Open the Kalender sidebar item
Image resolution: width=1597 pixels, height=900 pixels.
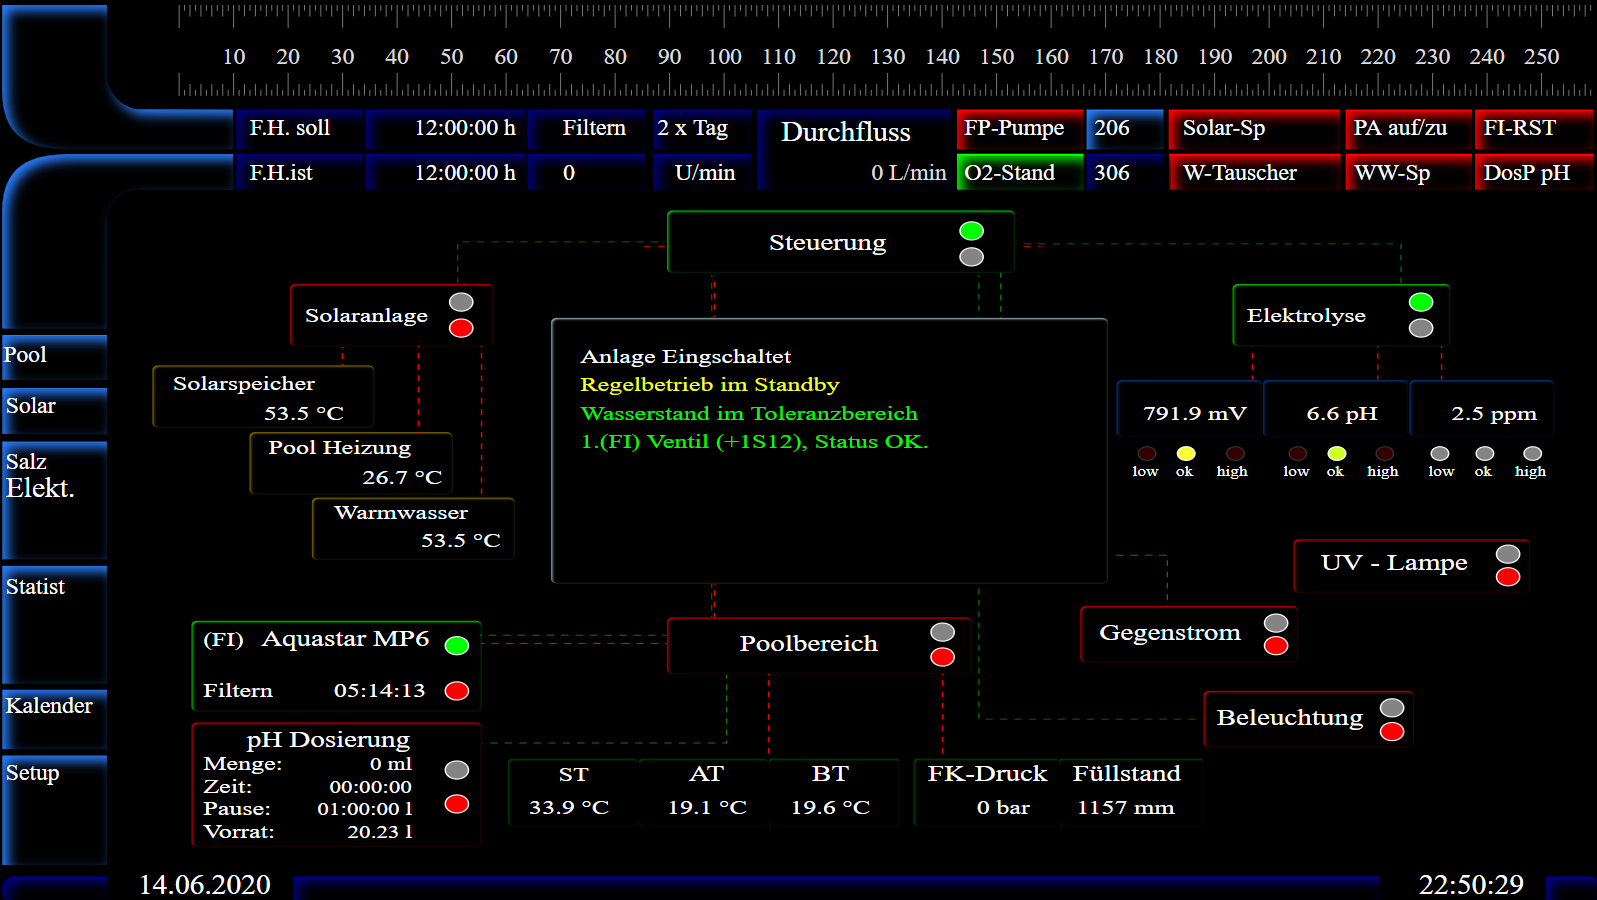(54, 707)
